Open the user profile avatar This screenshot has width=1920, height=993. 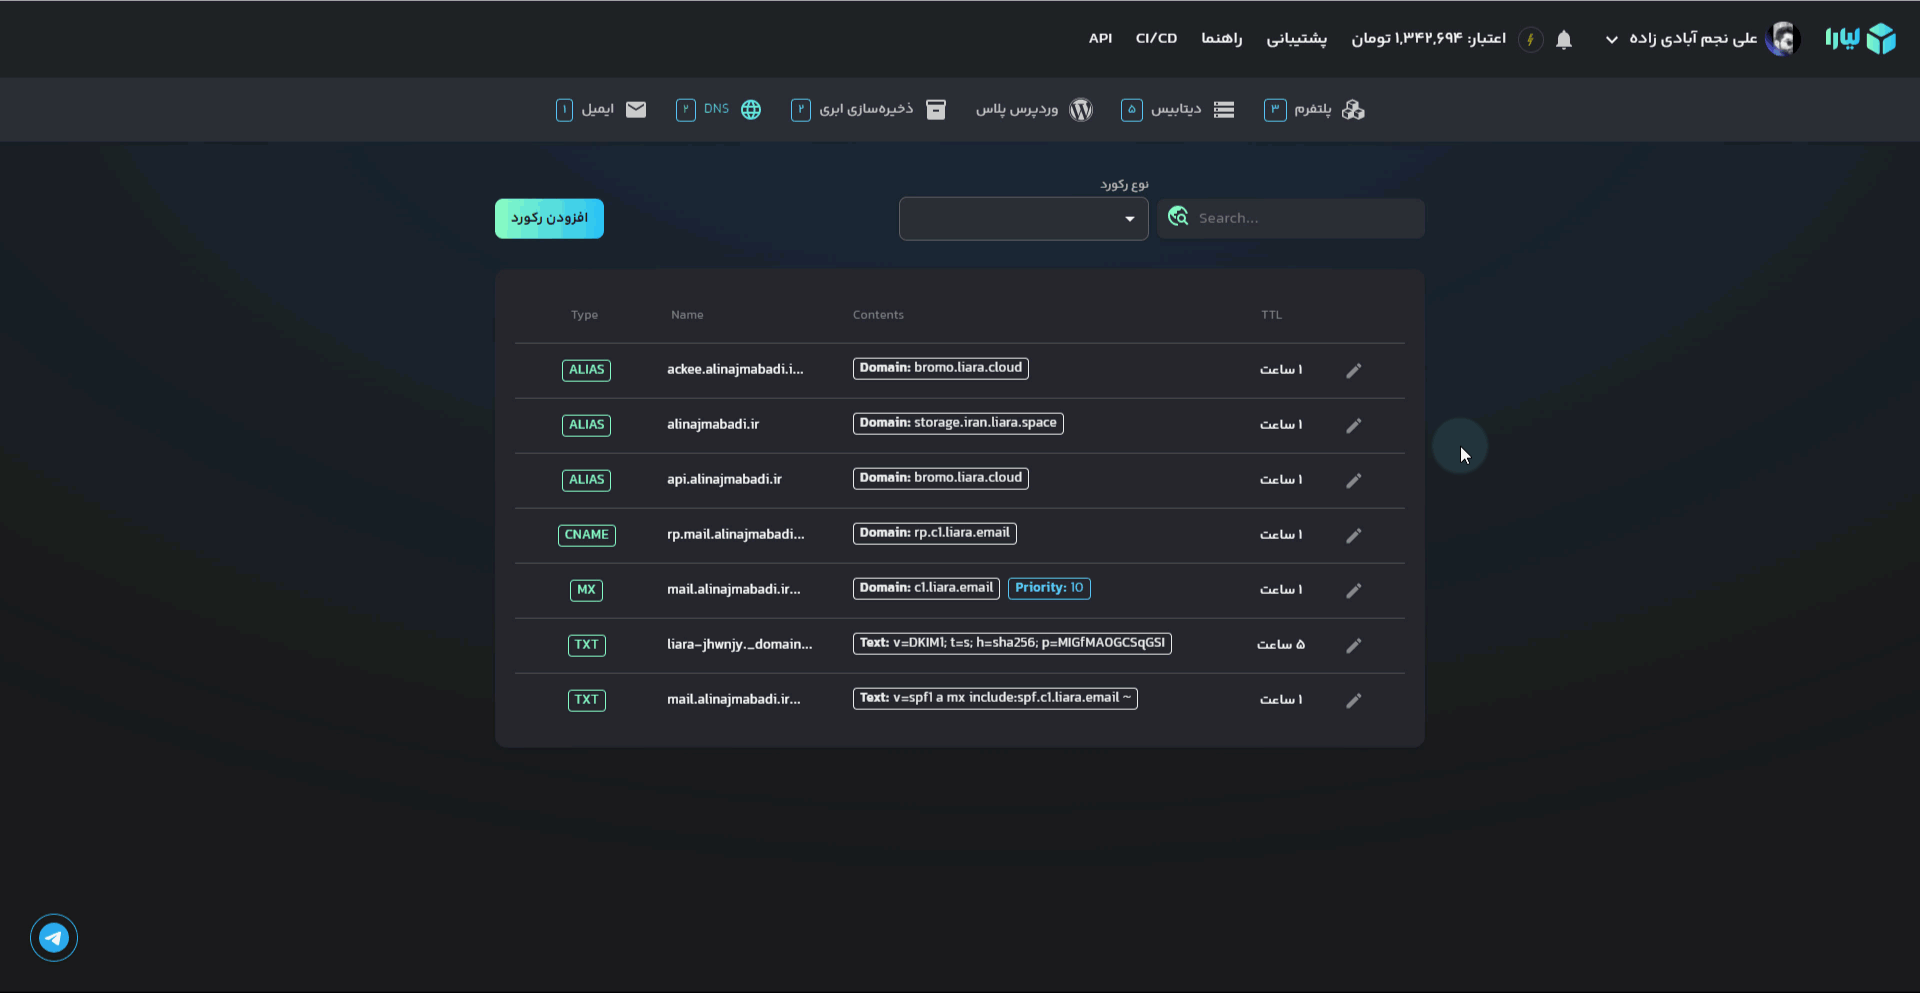tap(1783, 39)
